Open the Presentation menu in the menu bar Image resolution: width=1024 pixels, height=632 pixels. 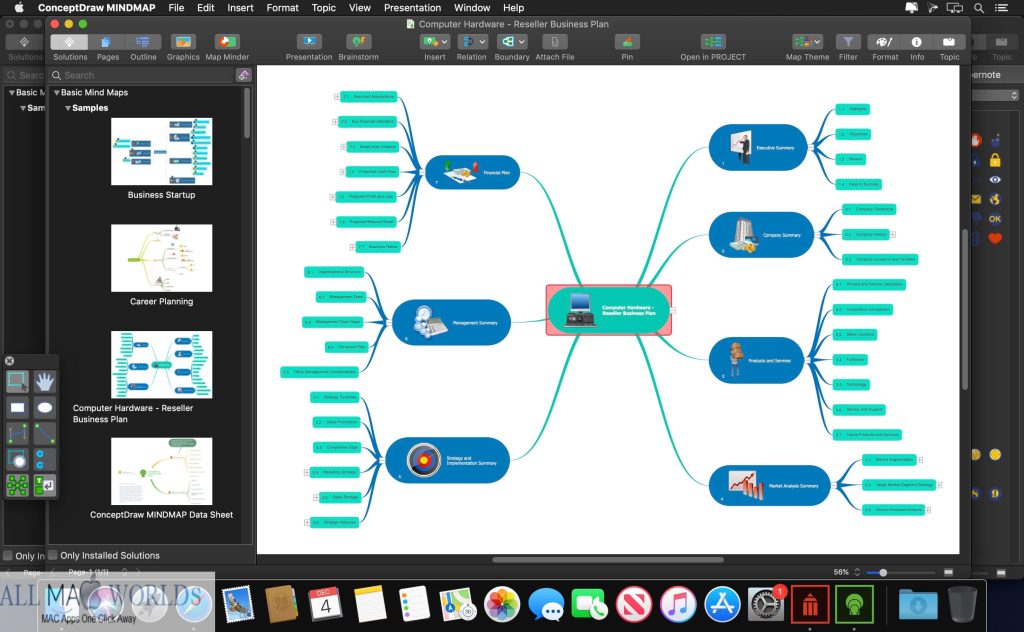[412, 8]
